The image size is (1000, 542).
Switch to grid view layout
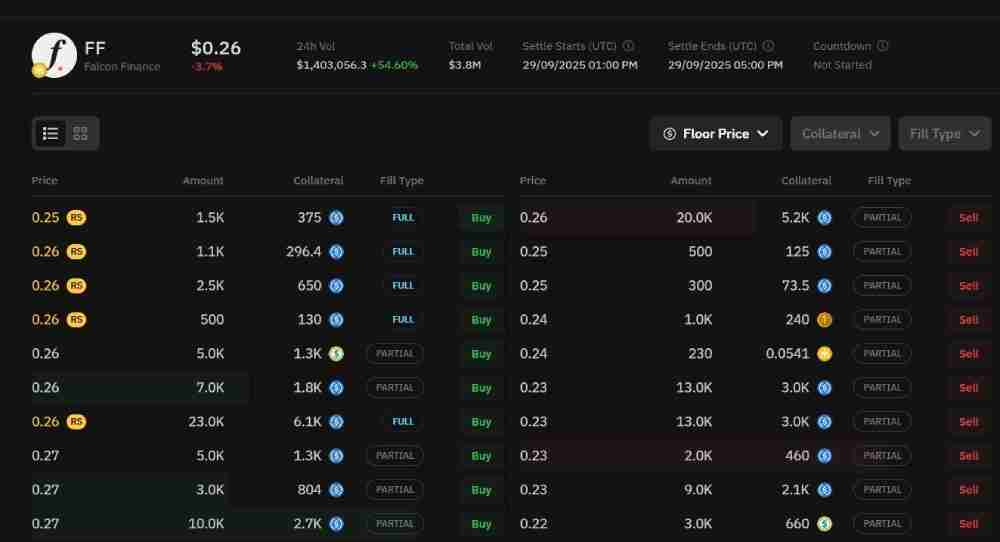pyautogui.click(x=81, y=133)
